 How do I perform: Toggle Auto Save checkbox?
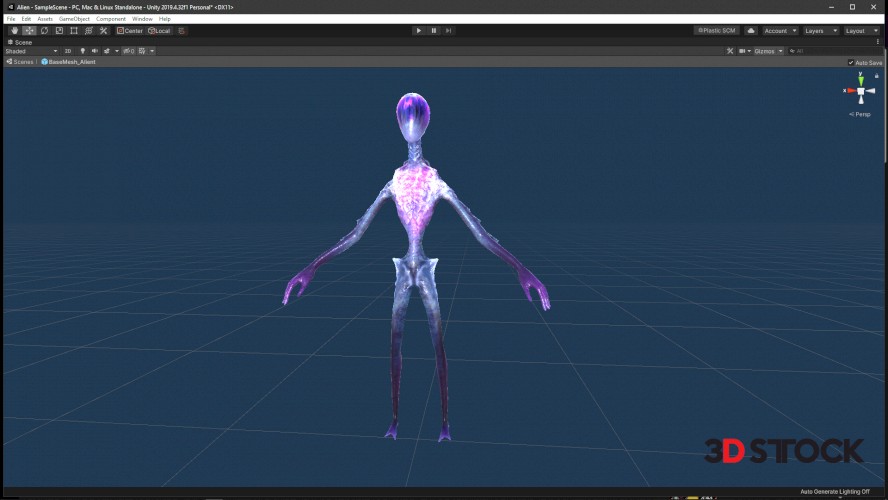(851, 62)
